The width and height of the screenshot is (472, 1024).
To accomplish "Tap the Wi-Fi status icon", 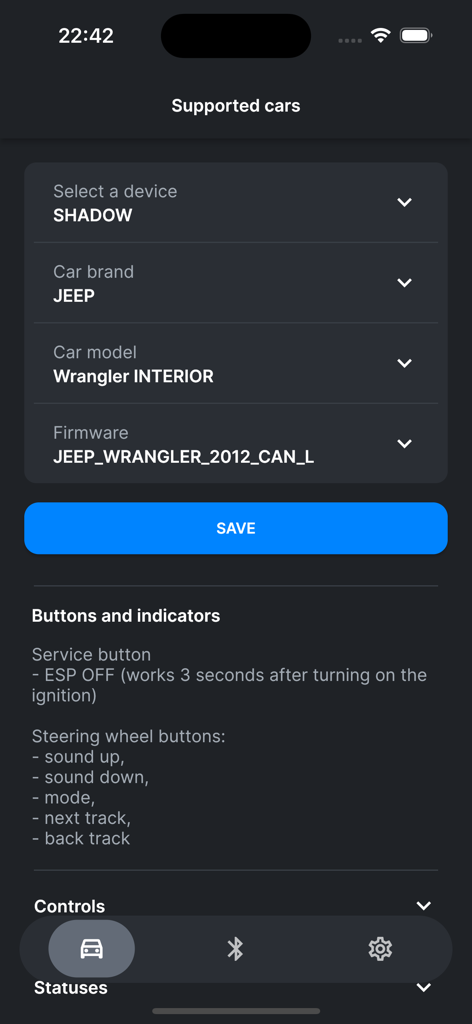I will point(380,35).
